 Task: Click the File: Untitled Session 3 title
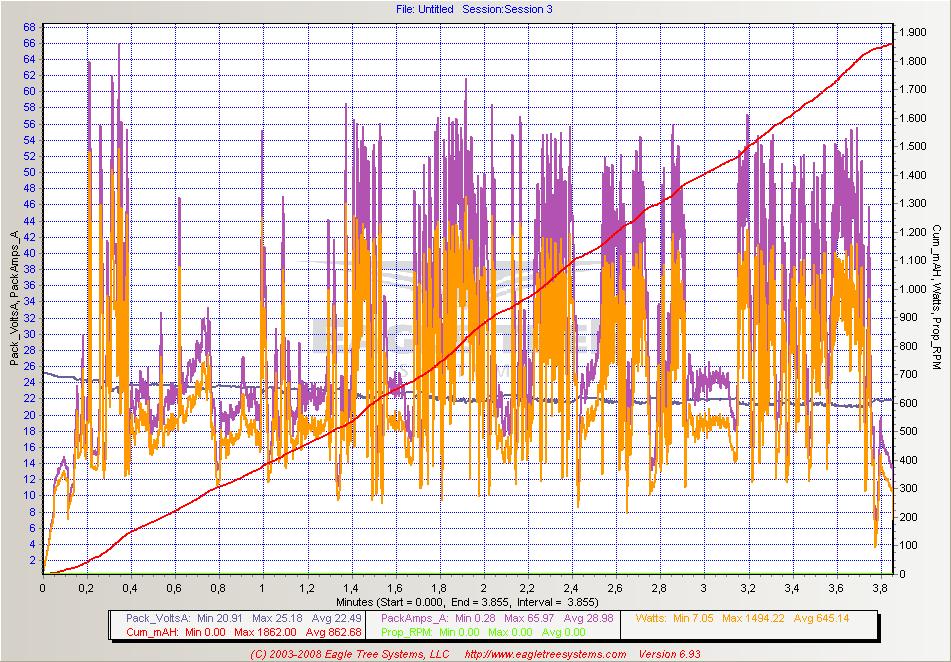(474, 9)
